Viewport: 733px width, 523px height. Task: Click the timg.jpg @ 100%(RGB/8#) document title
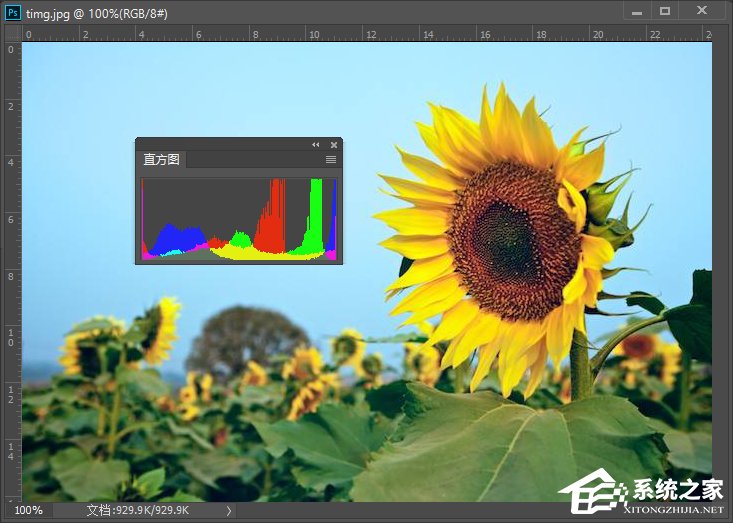coord(97,13)
